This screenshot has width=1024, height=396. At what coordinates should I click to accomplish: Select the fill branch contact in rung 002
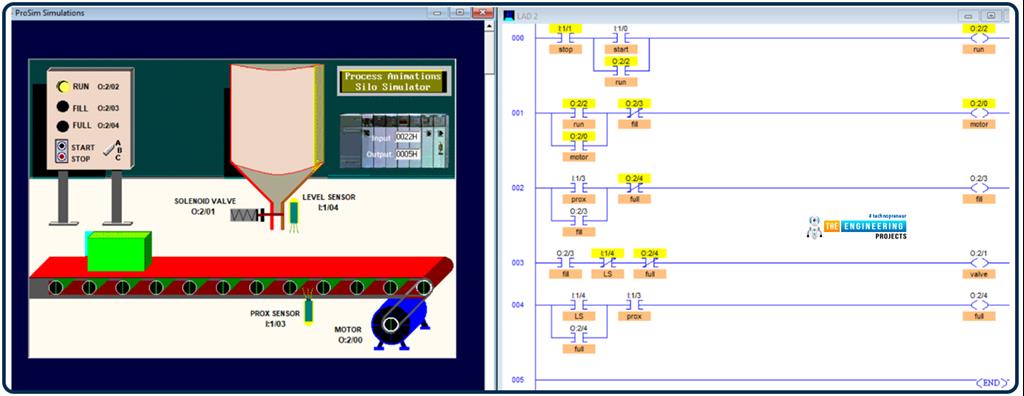pos(579,220)
